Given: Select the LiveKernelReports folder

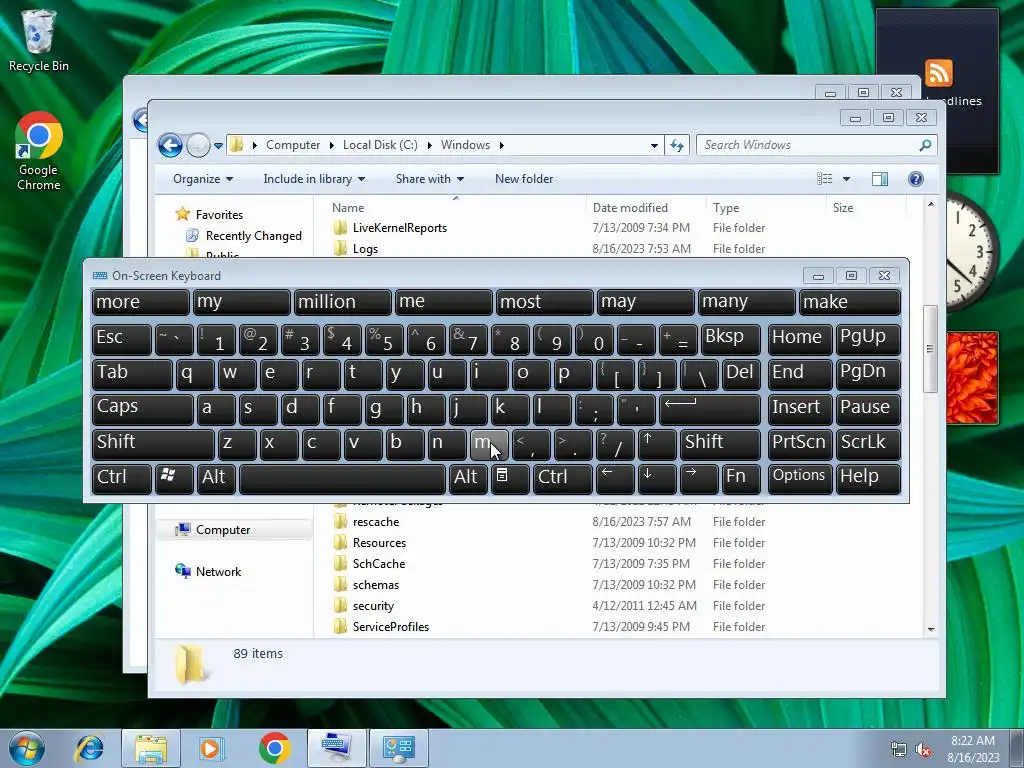Looking at the screenshot, I should coord(400,228).
